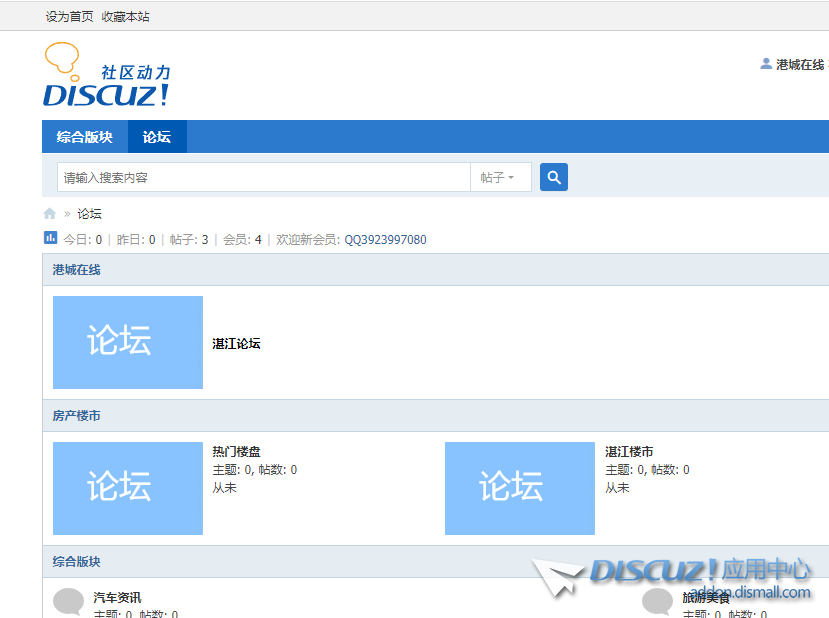Open the 湛江楼市 forum thumbnail image
This screenshot has height=618, width=829.
coord(520,488)
